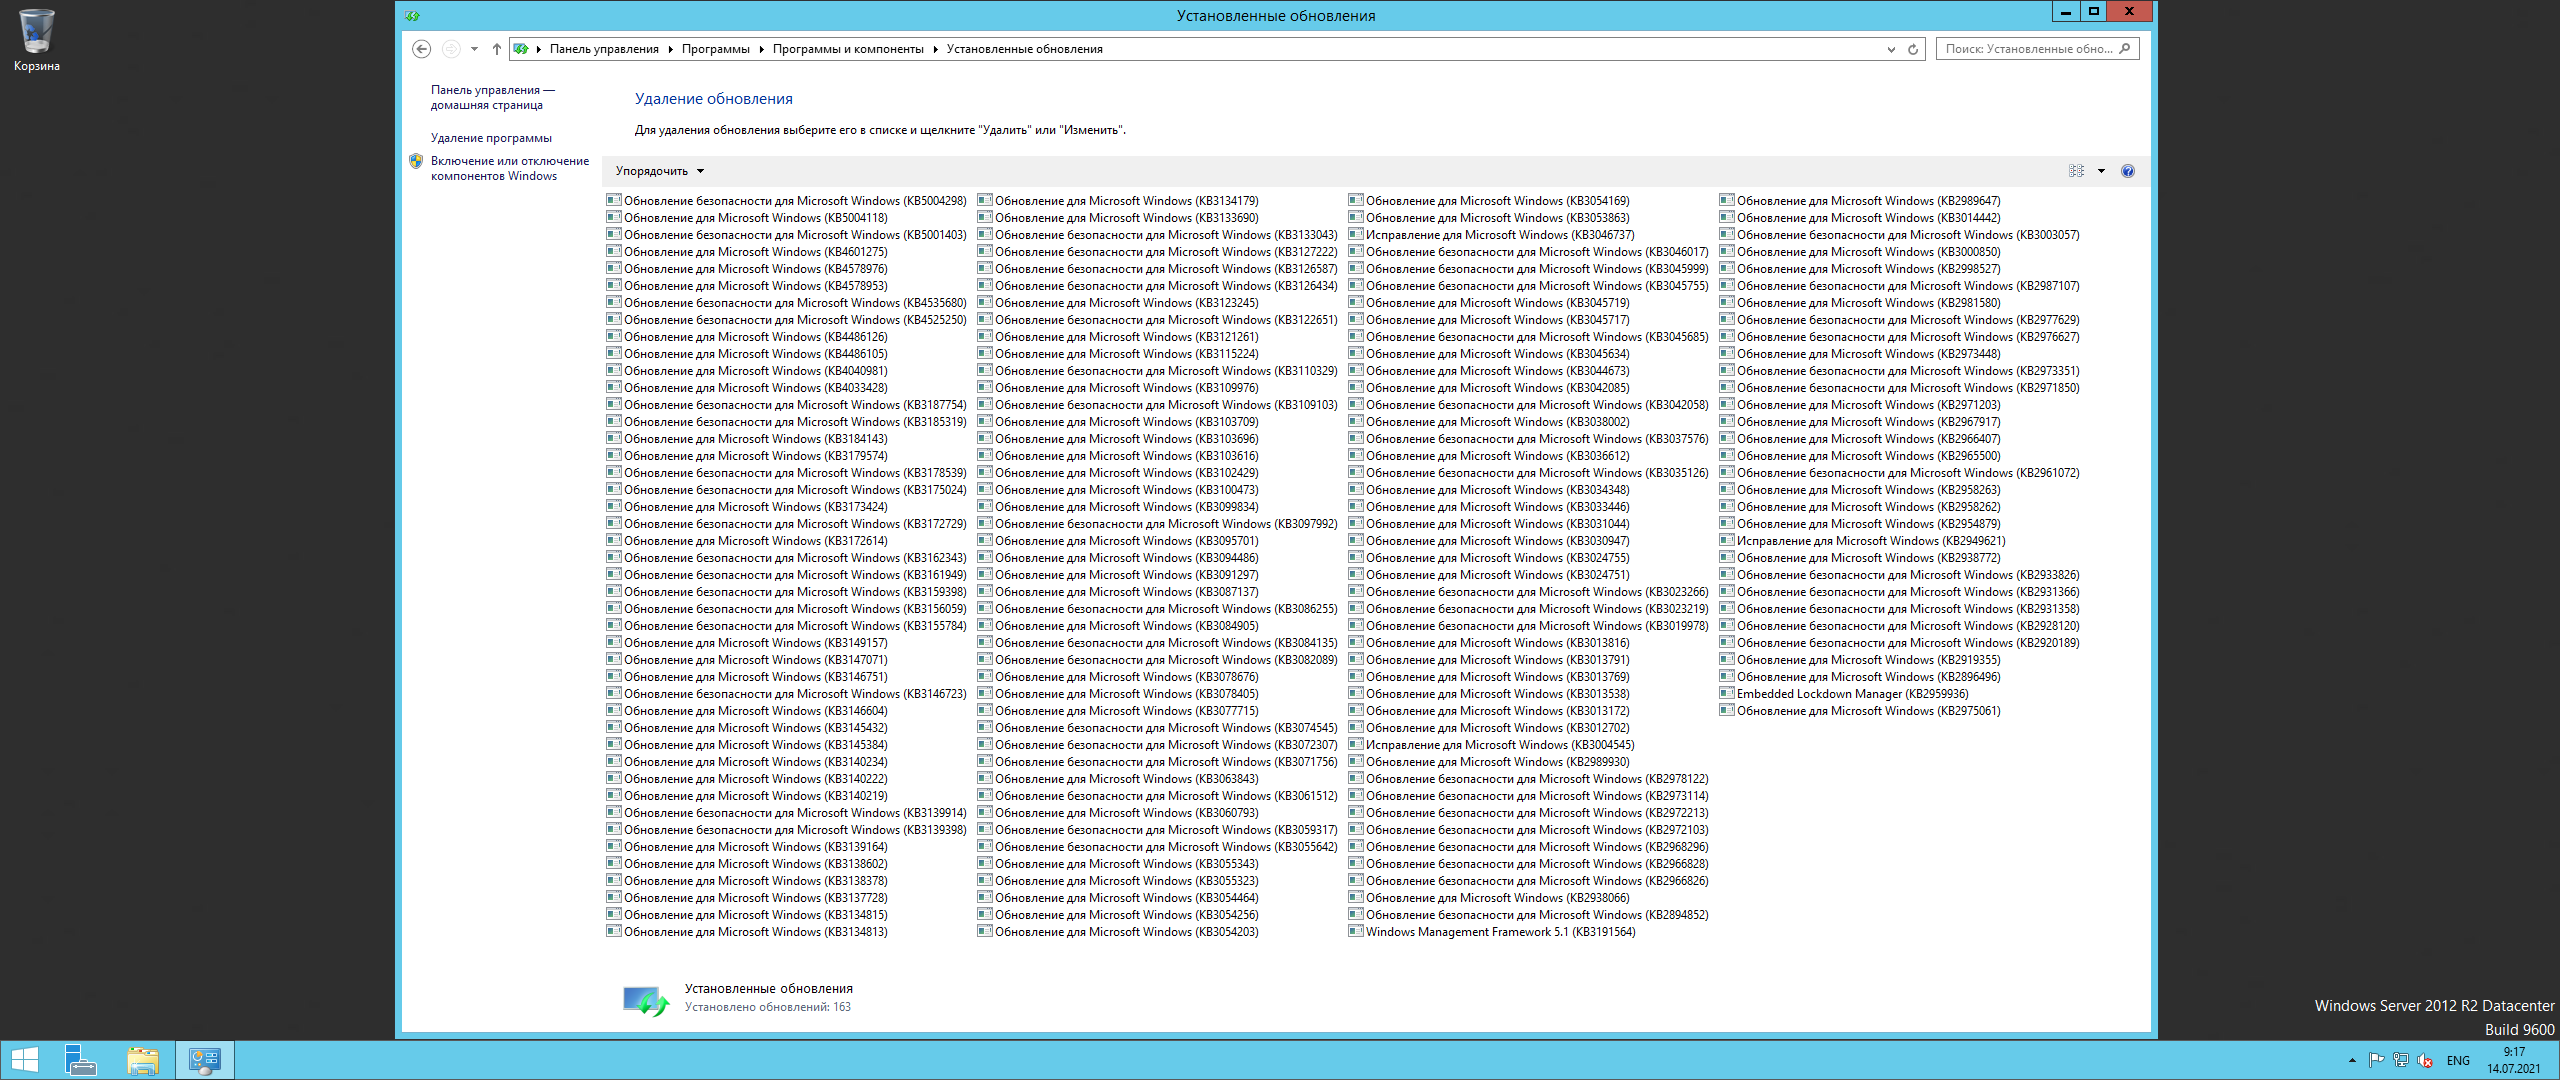
Task: Select Embedded Lockdown Manager (KB2959936)
Action: 1844,693
